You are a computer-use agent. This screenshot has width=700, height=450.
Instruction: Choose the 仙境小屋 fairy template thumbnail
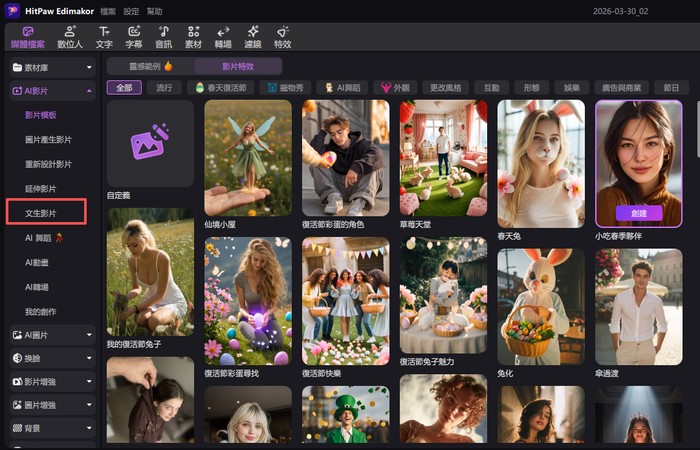click(x=248, y=157)
